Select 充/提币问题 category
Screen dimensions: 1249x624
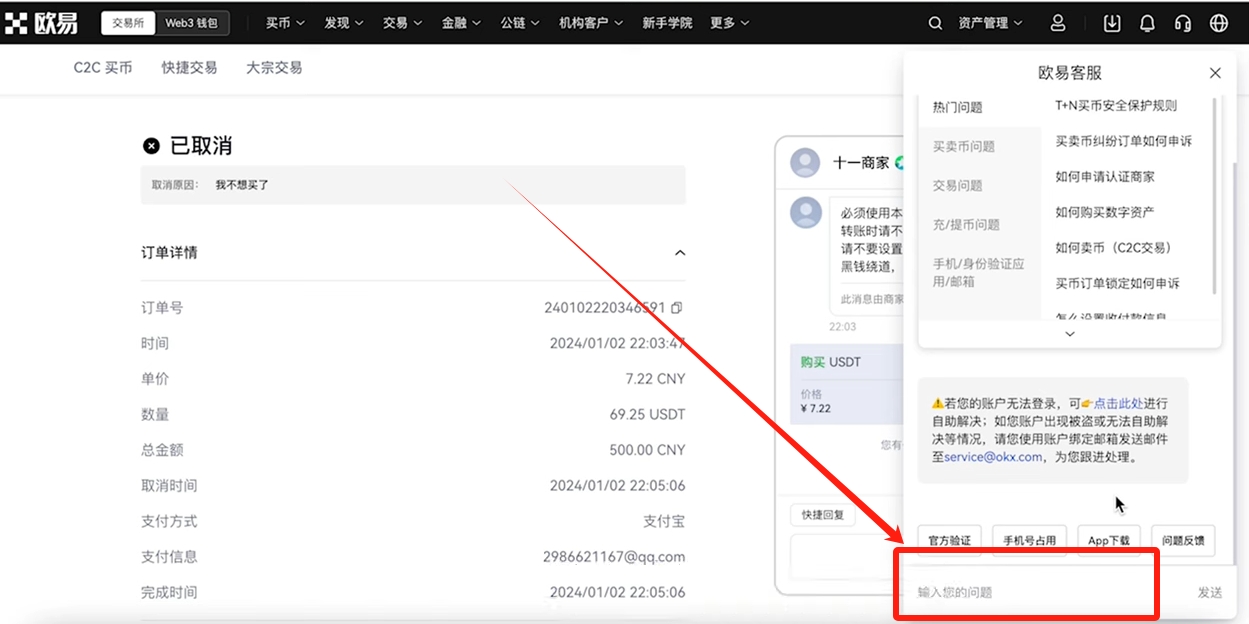tap(966, 225)
